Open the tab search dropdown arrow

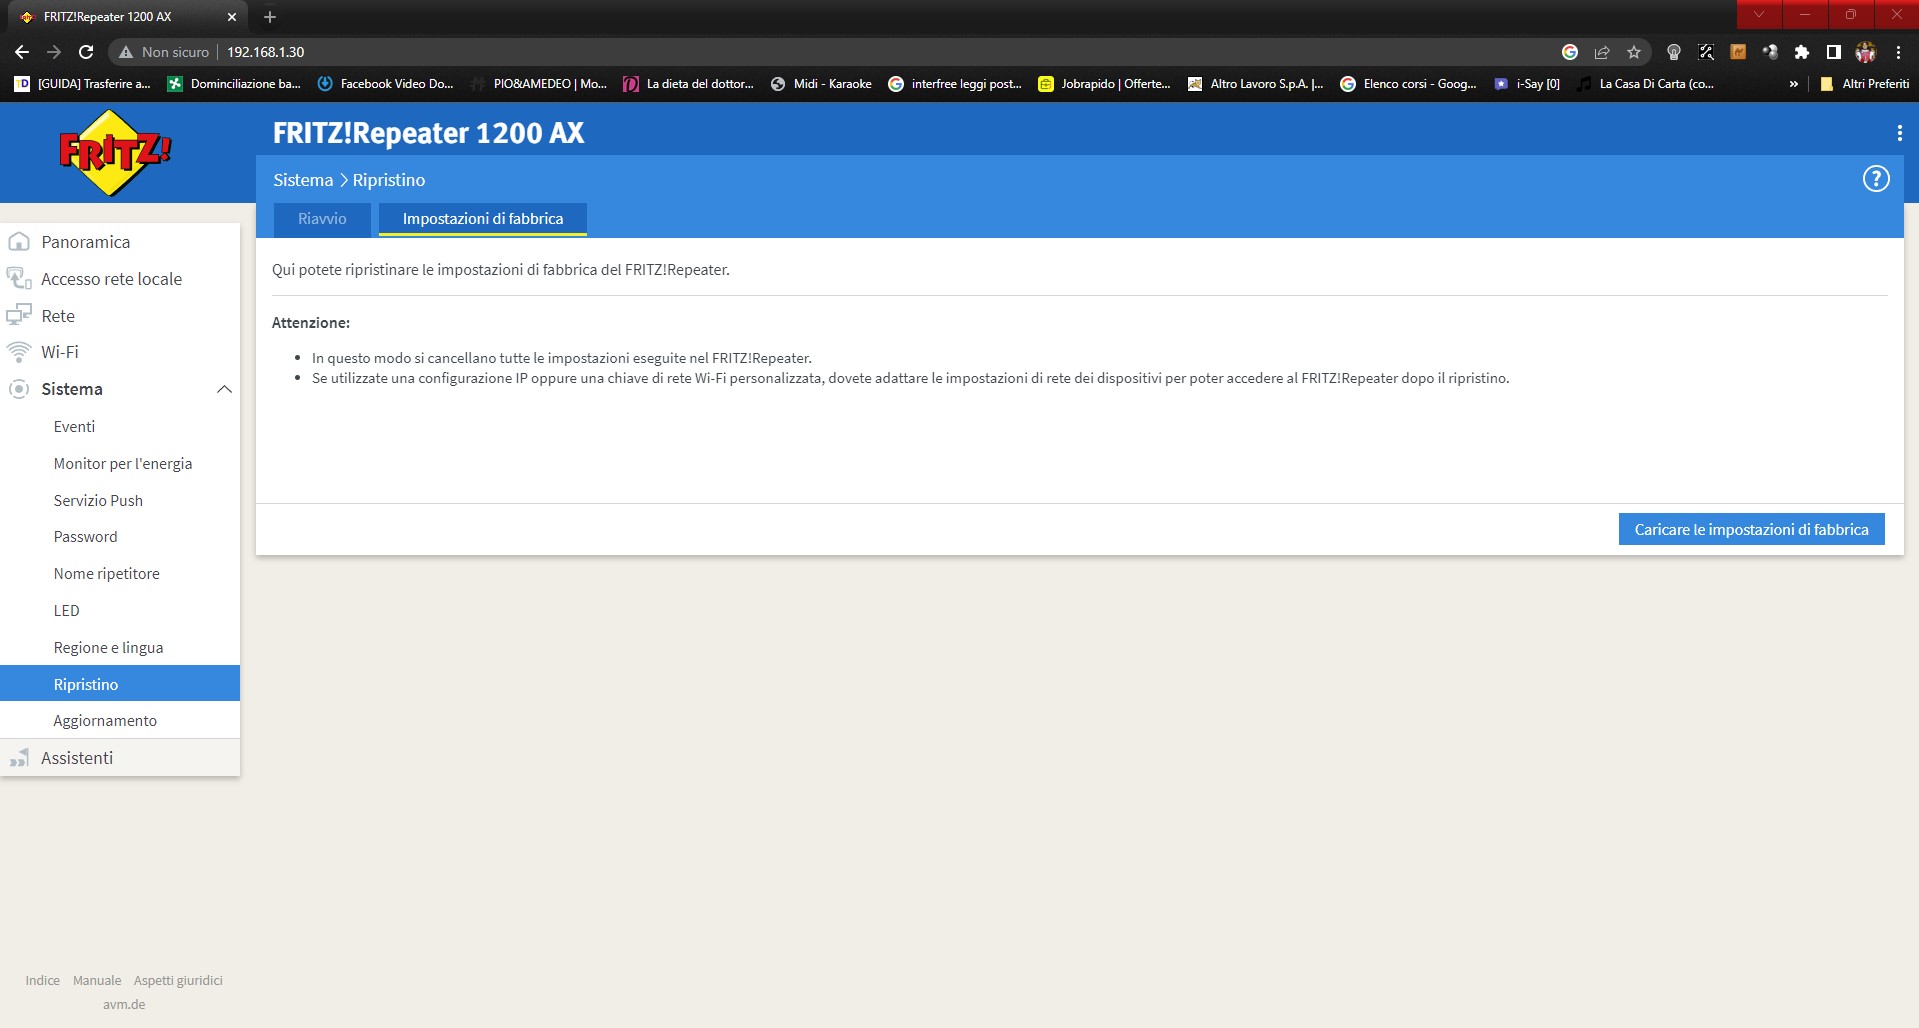(x=1759, y=15)
